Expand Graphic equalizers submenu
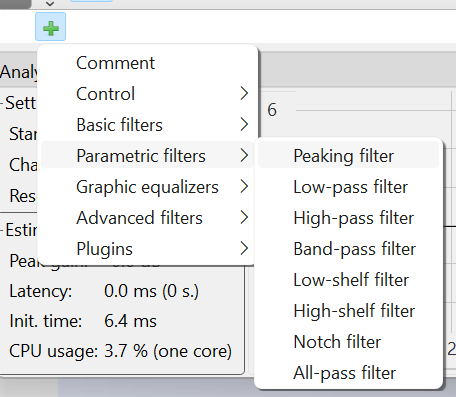 (x=147, y=187)
